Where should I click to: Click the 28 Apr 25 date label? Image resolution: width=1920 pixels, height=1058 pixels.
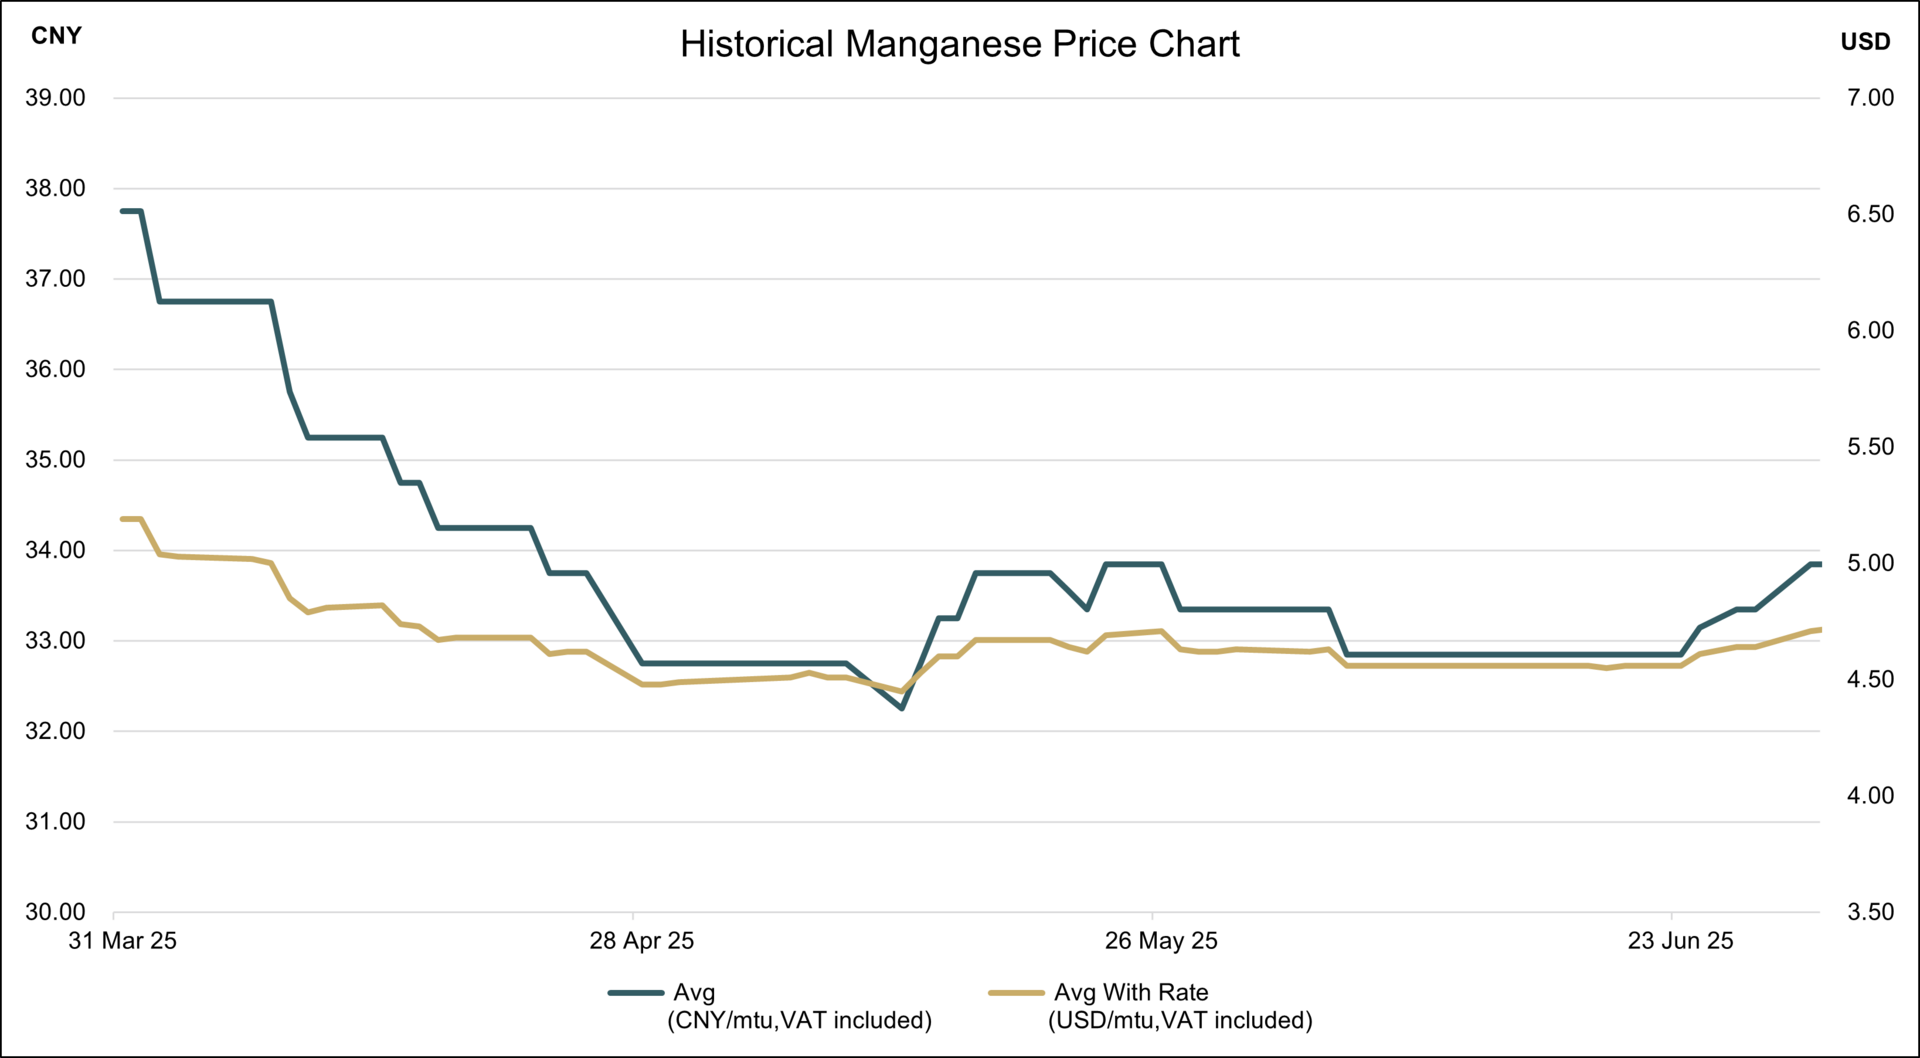point(641,941)
